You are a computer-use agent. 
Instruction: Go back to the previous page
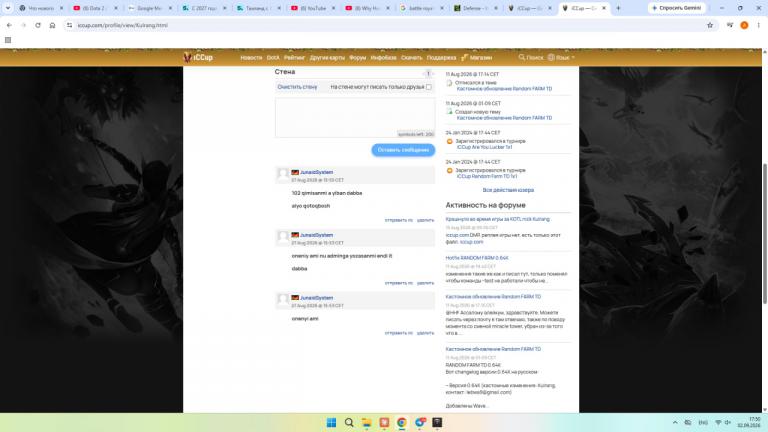click(9, 25)
